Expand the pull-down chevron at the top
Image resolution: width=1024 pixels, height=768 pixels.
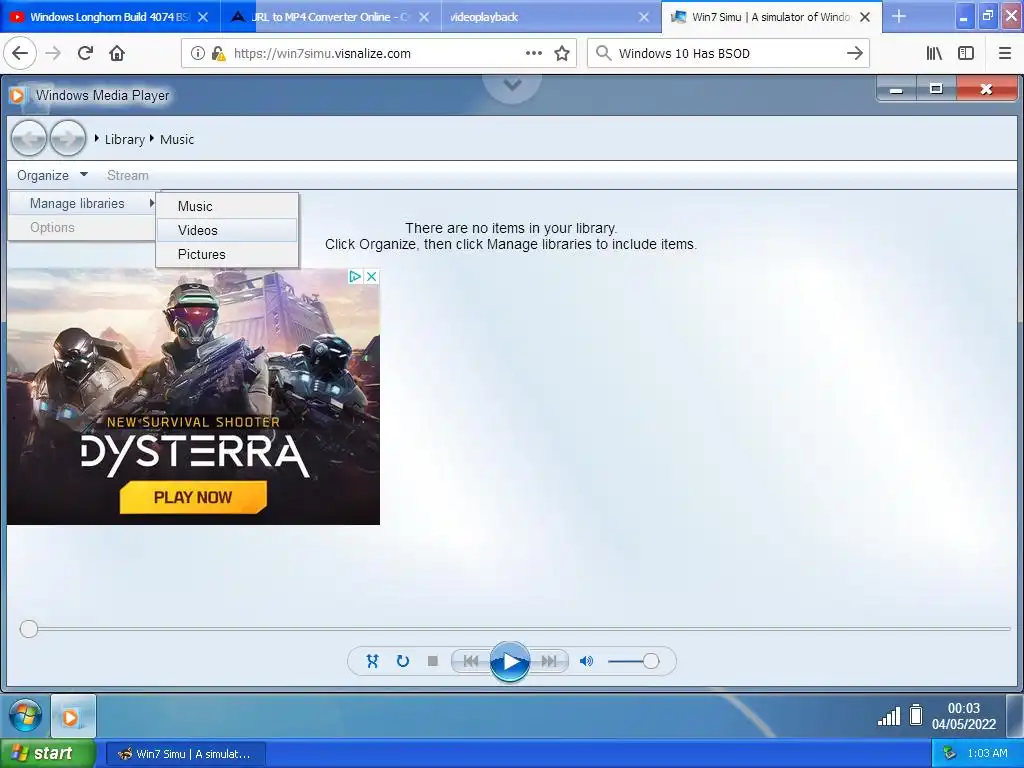[x=513, y=84]
